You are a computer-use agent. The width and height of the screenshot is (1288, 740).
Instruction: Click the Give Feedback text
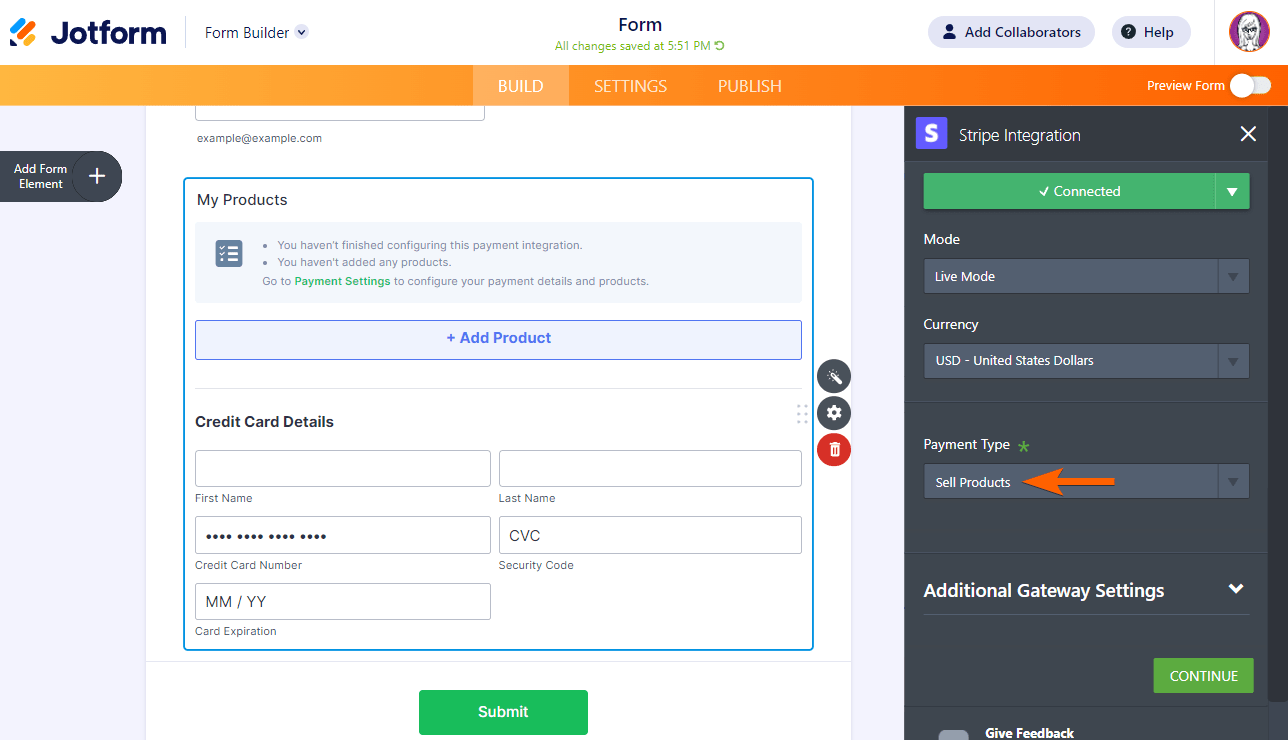pos(1029,733)
